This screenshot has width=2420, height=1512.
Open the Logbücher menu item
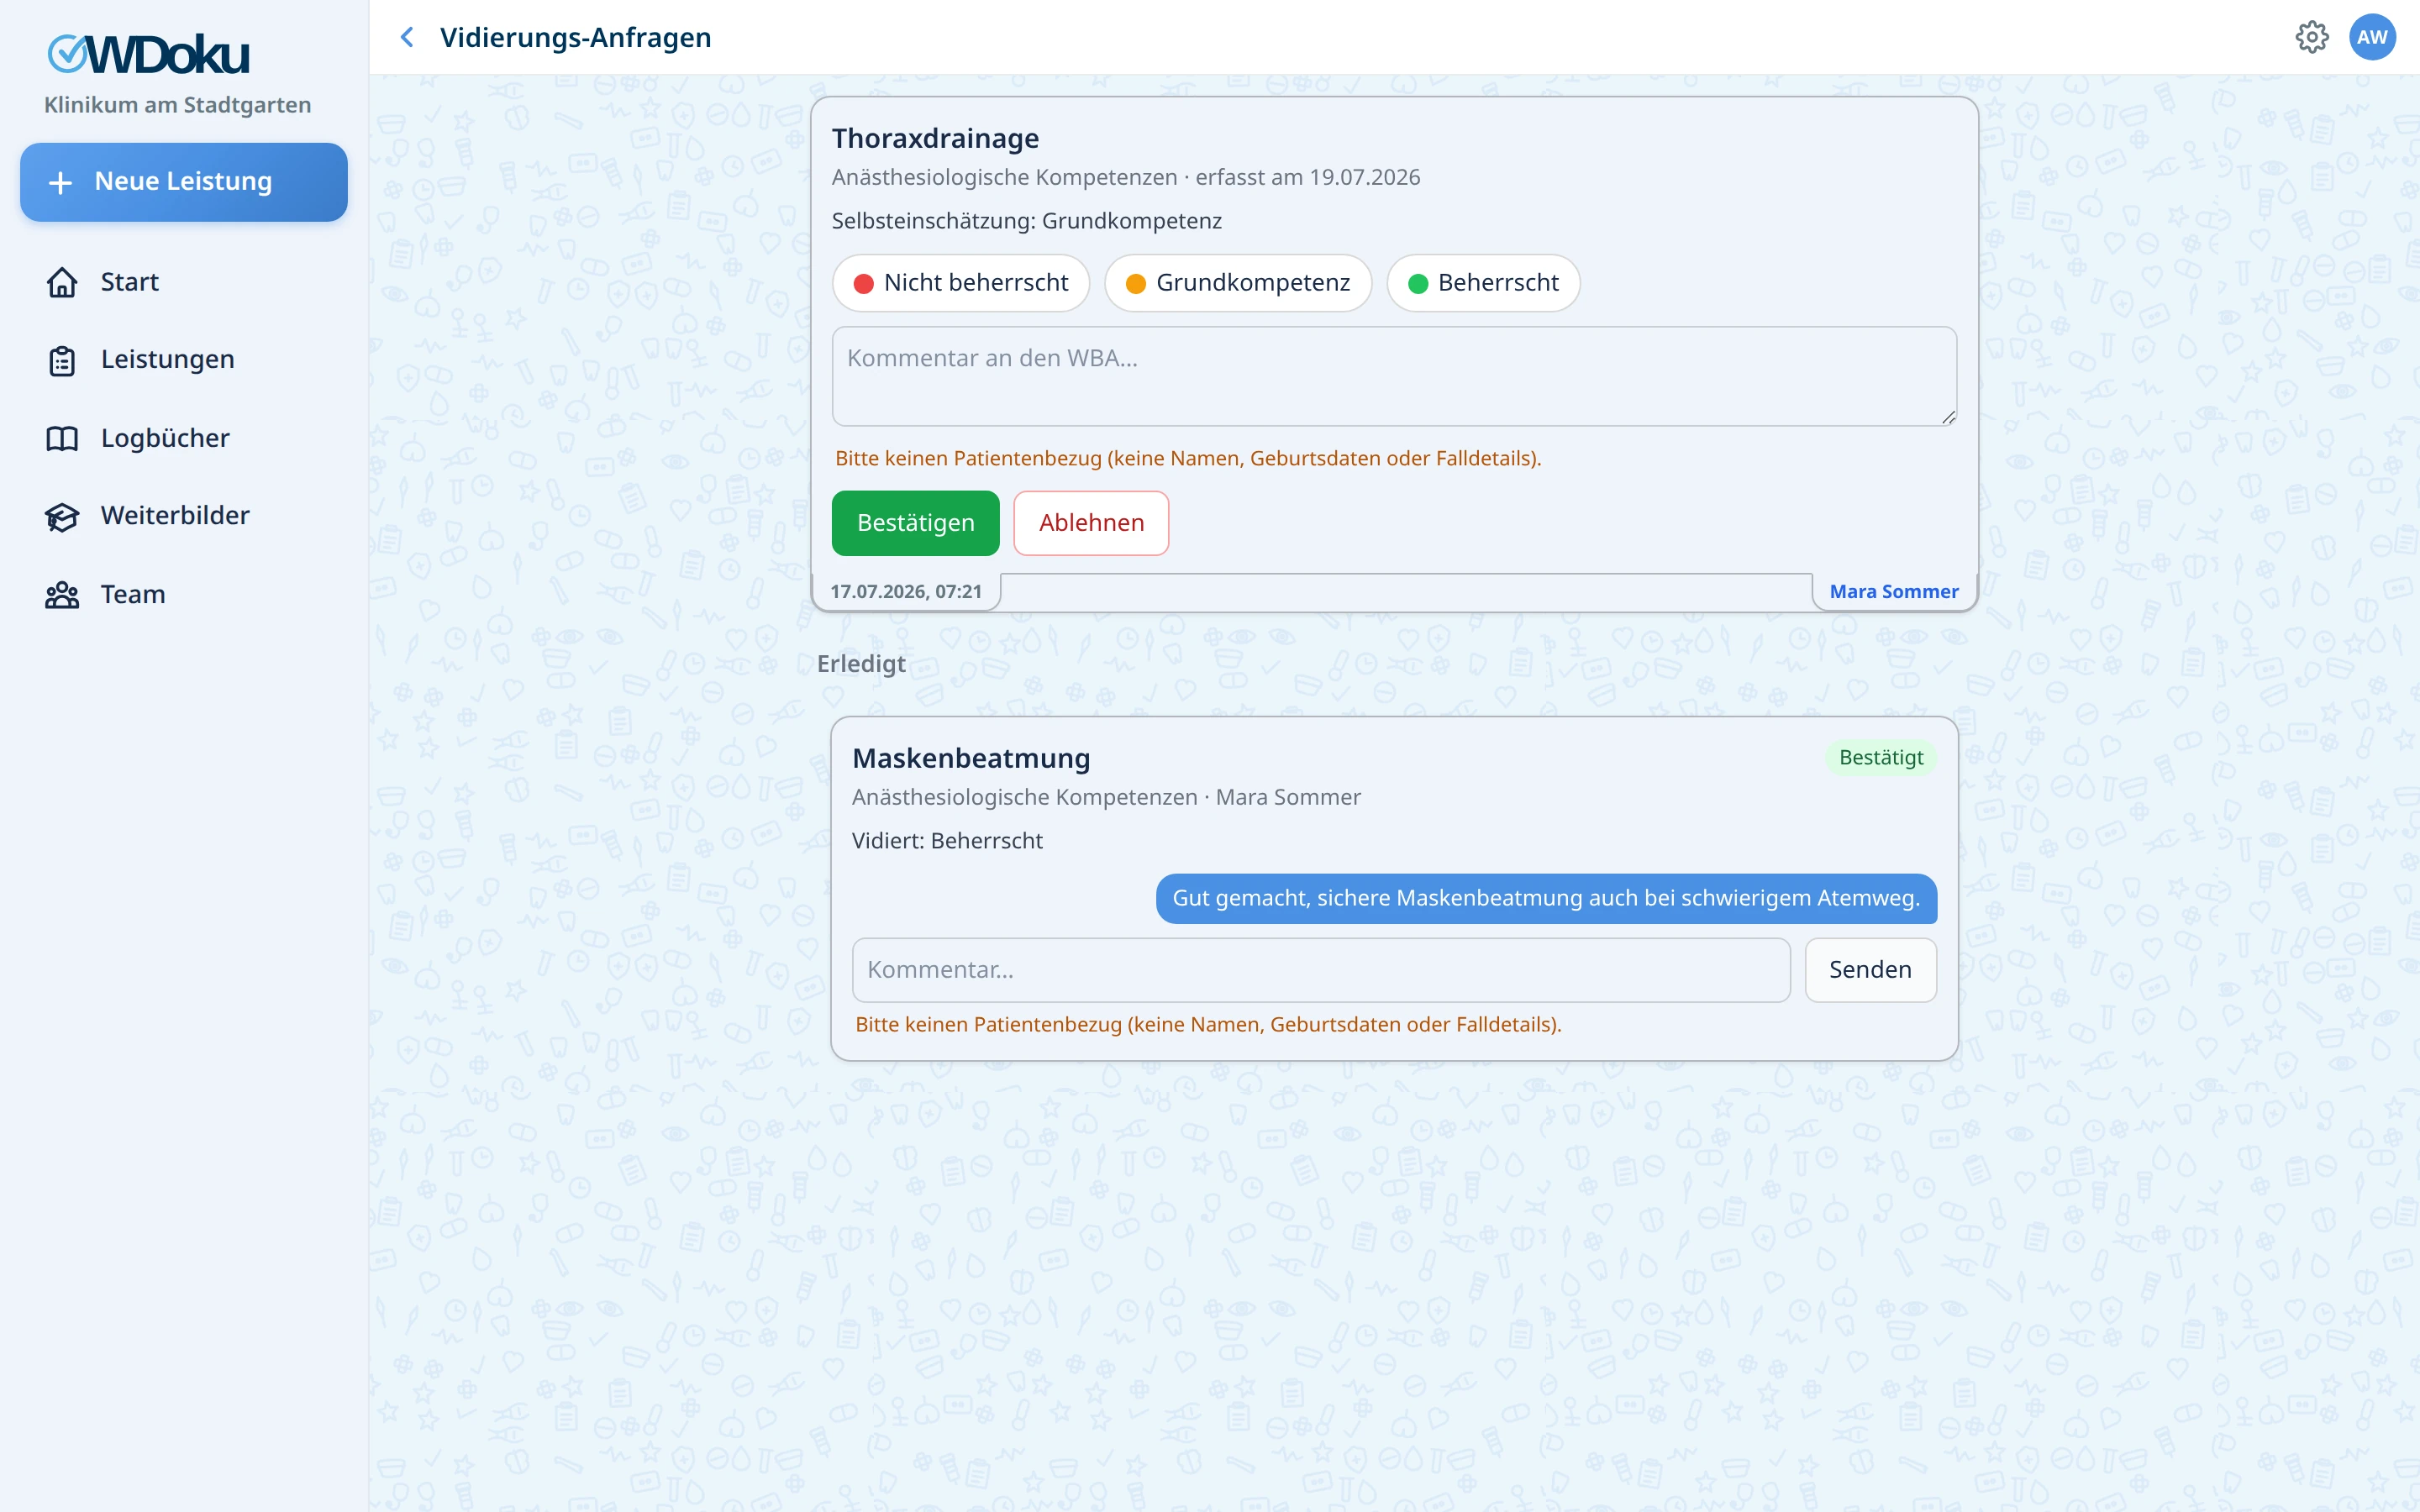coord(184,438)
